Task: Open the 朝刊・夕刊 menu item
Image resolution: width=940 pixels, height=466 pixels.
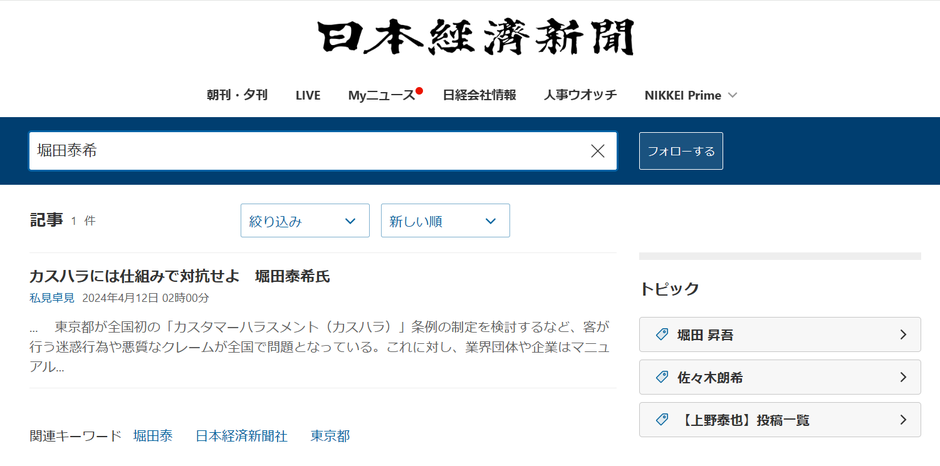Action: pos(237,95)
